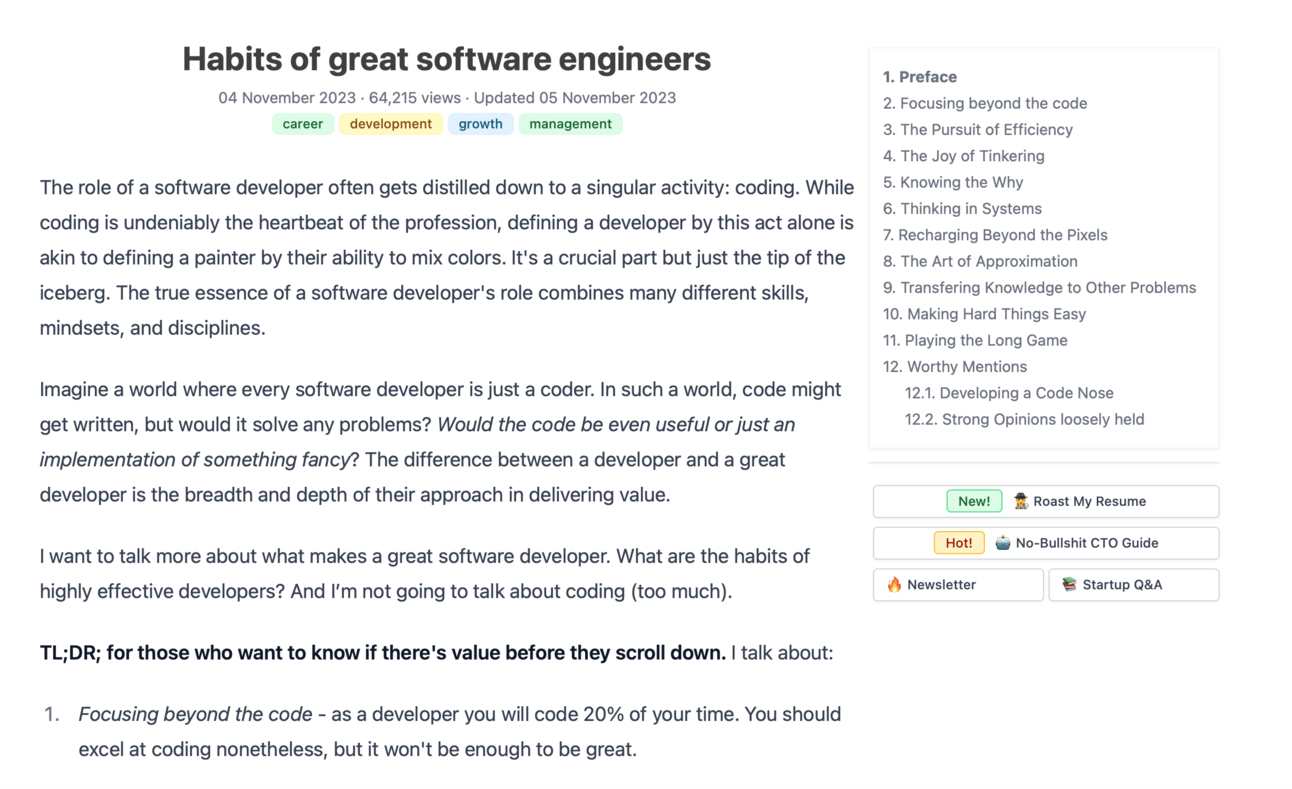Go to the "Worthy Mentions" section
The width and height of the screenshot is (1292, 789).
[955, 367]
